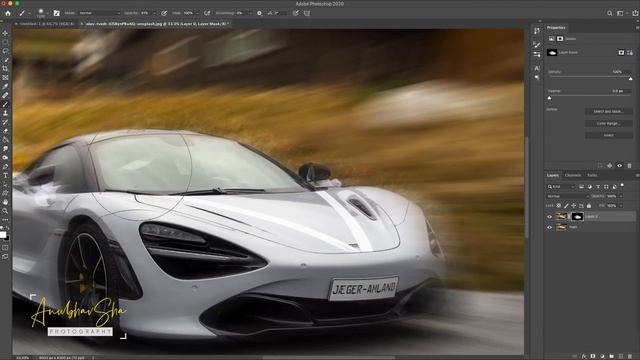Image resolution: width=640 pixels, height=360 pixels.
Task: Open brush blending Mode dropdown
Action: [99, 13]
